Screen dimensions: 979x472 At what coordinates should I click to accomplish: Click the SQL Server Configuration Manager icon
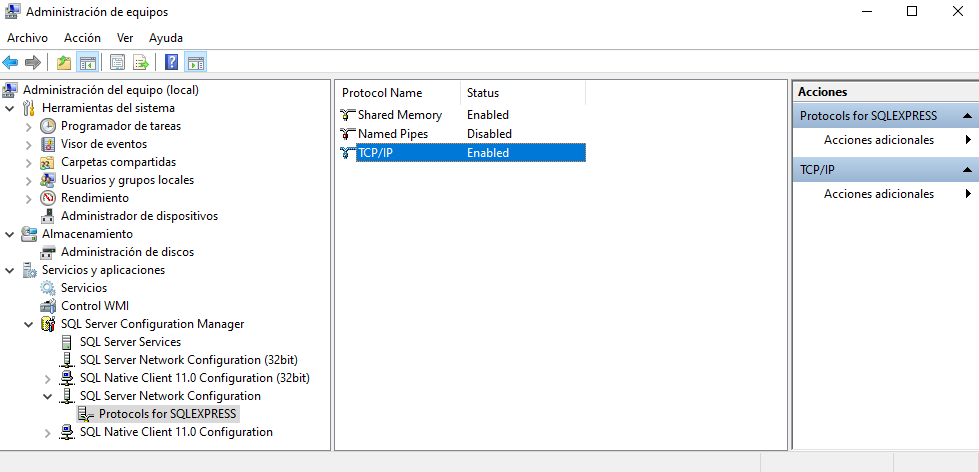pos(47,324)
